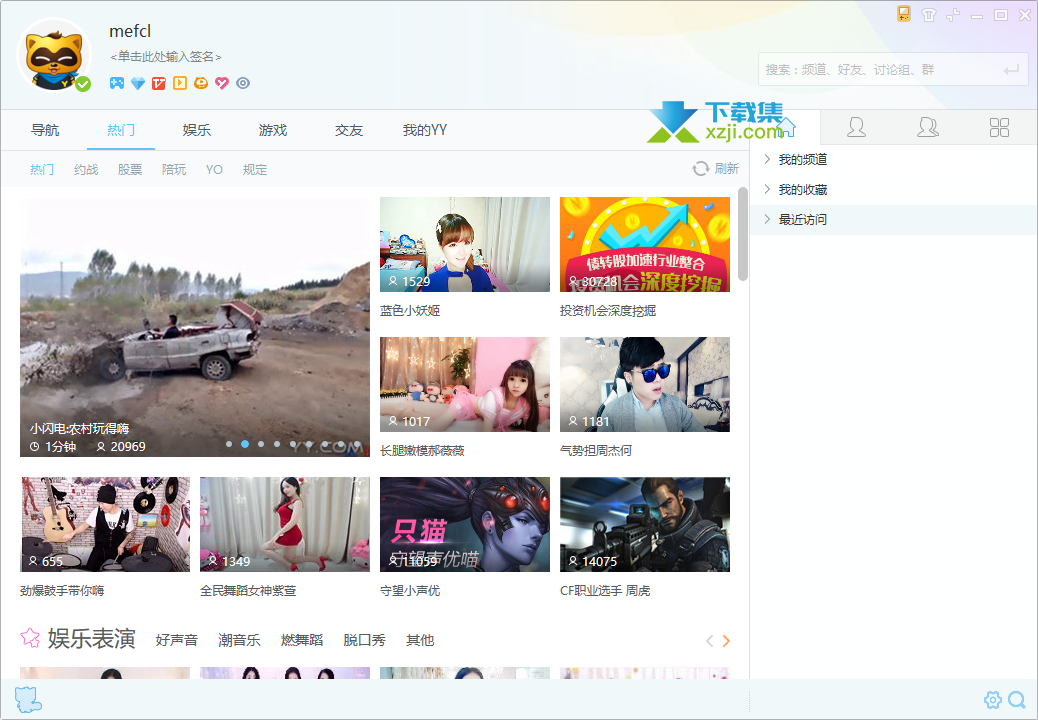Viewport: 1038px width, 720px height.
Task: Click the pink heart icon
Action: tap(222, 83)
